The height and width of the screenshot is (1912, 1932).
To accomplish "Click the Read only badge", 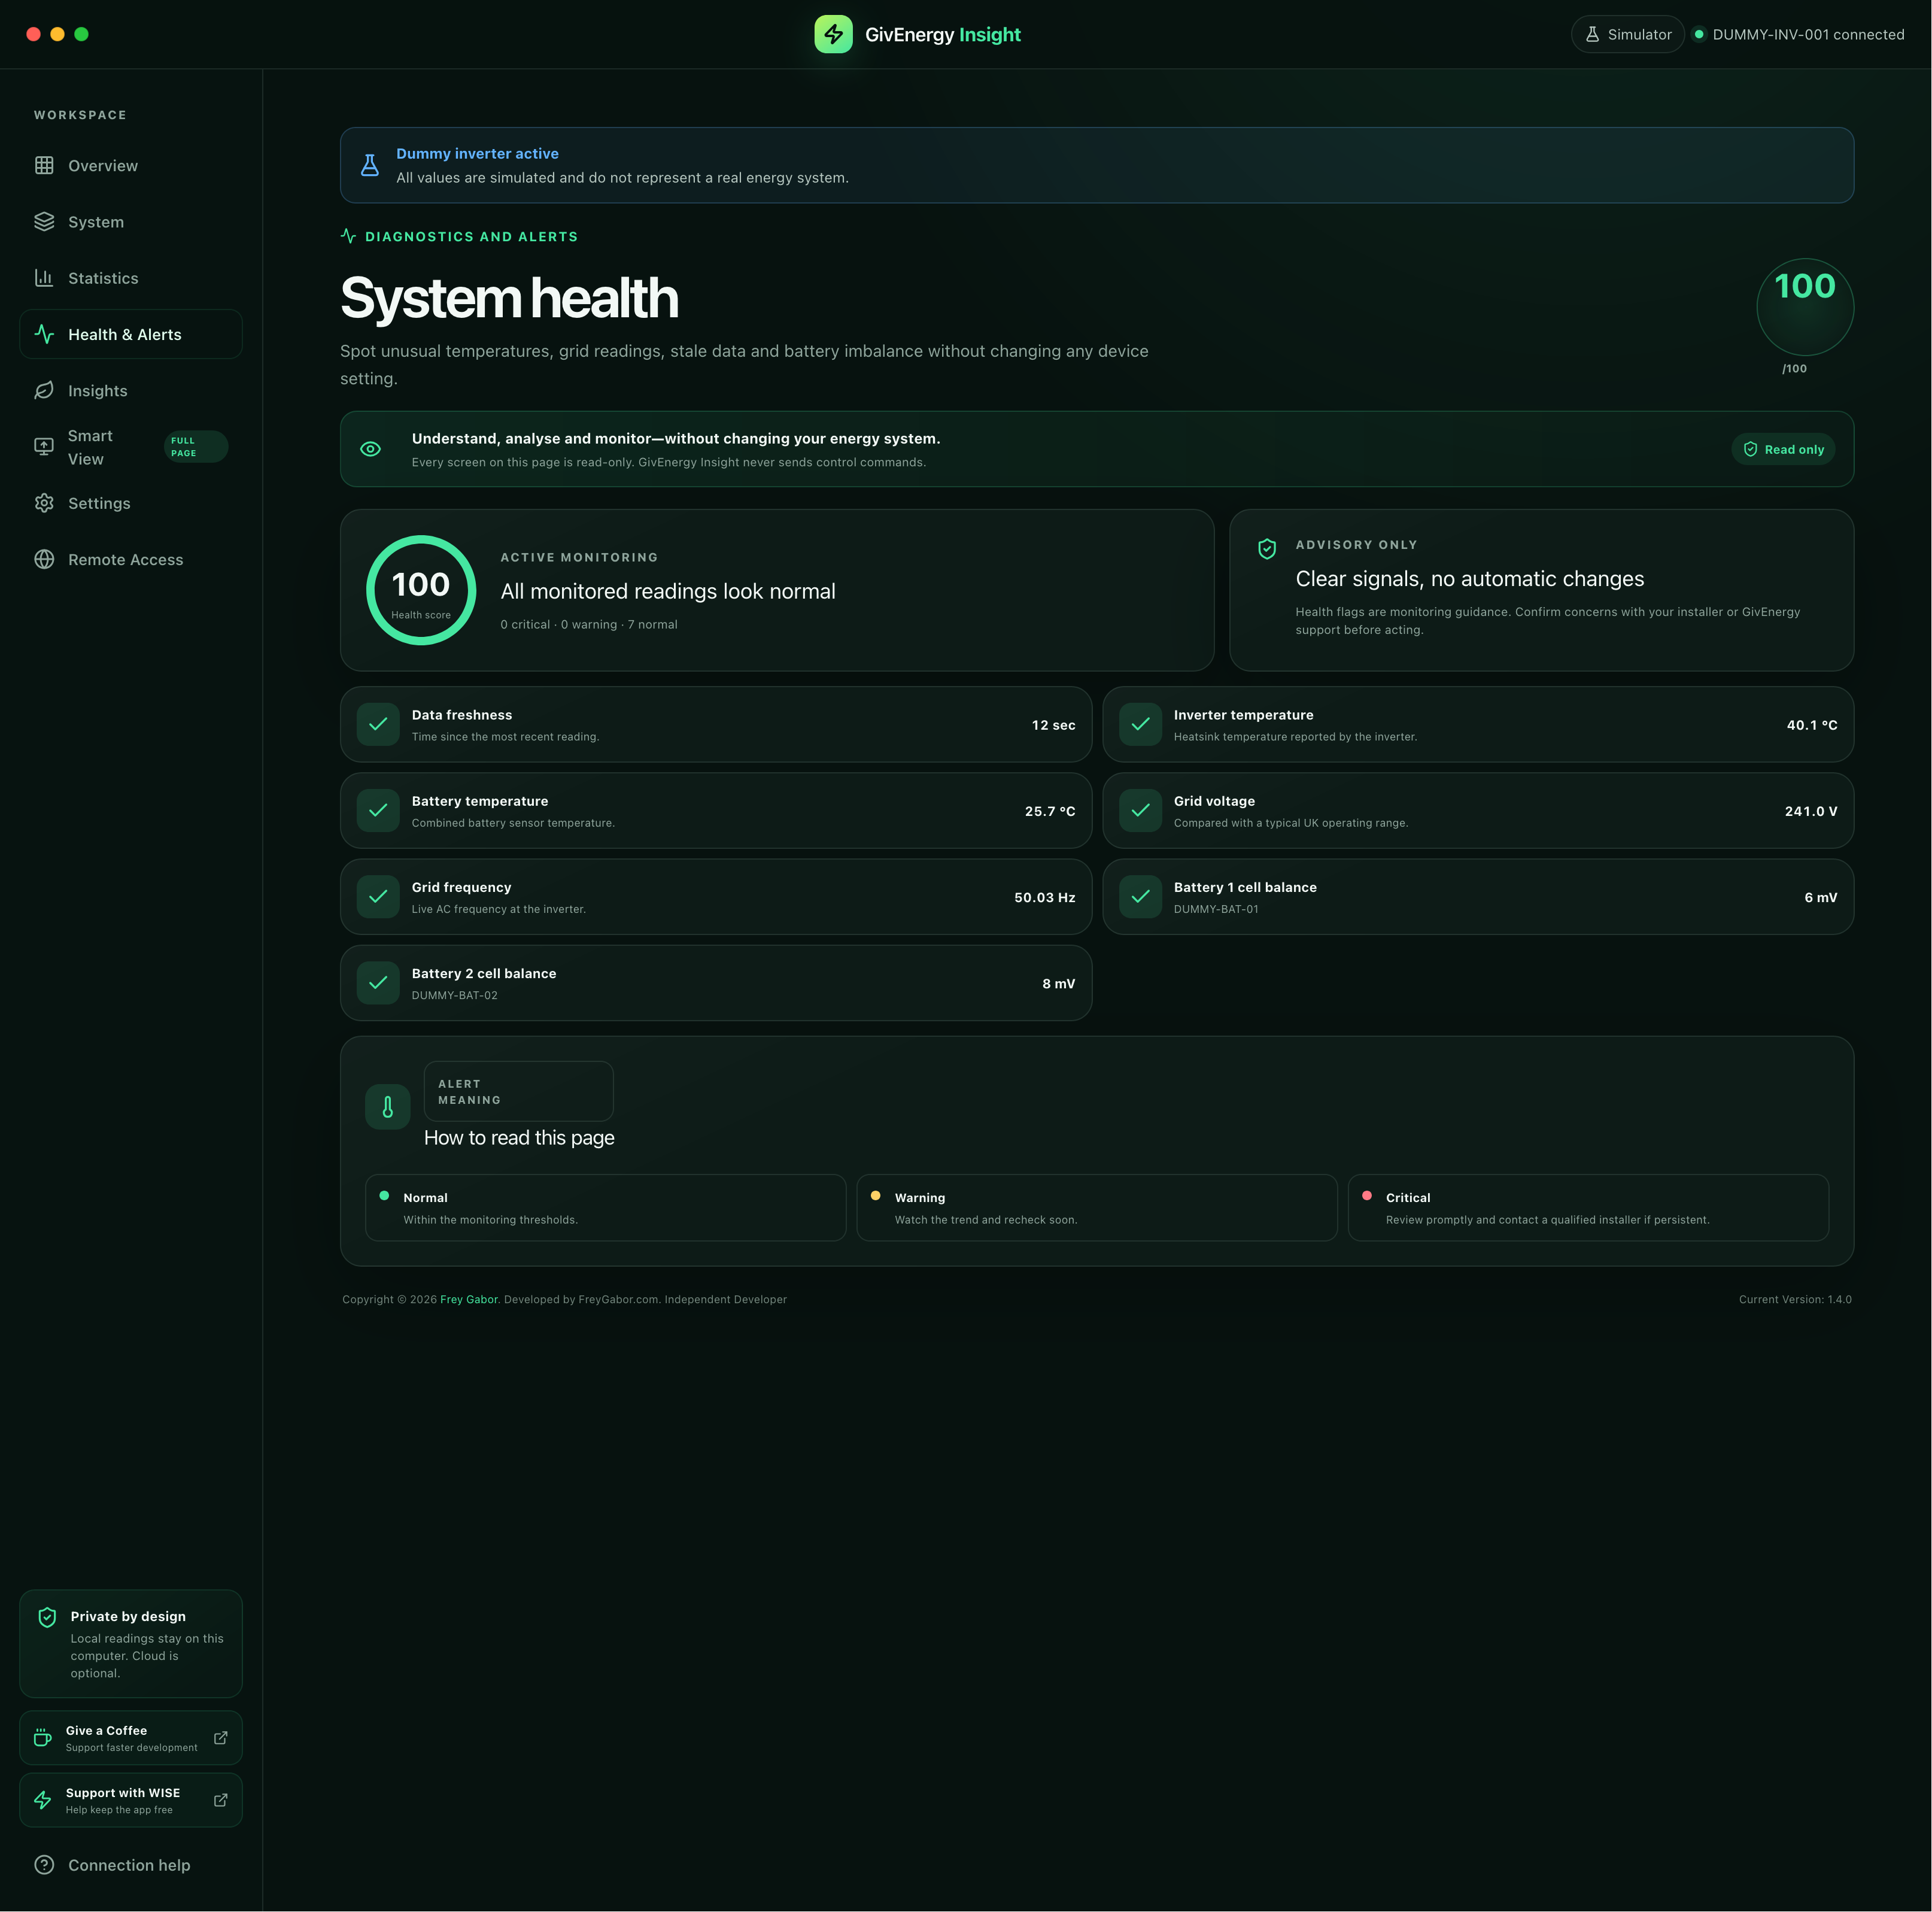I will click(x=1783, y=449).
